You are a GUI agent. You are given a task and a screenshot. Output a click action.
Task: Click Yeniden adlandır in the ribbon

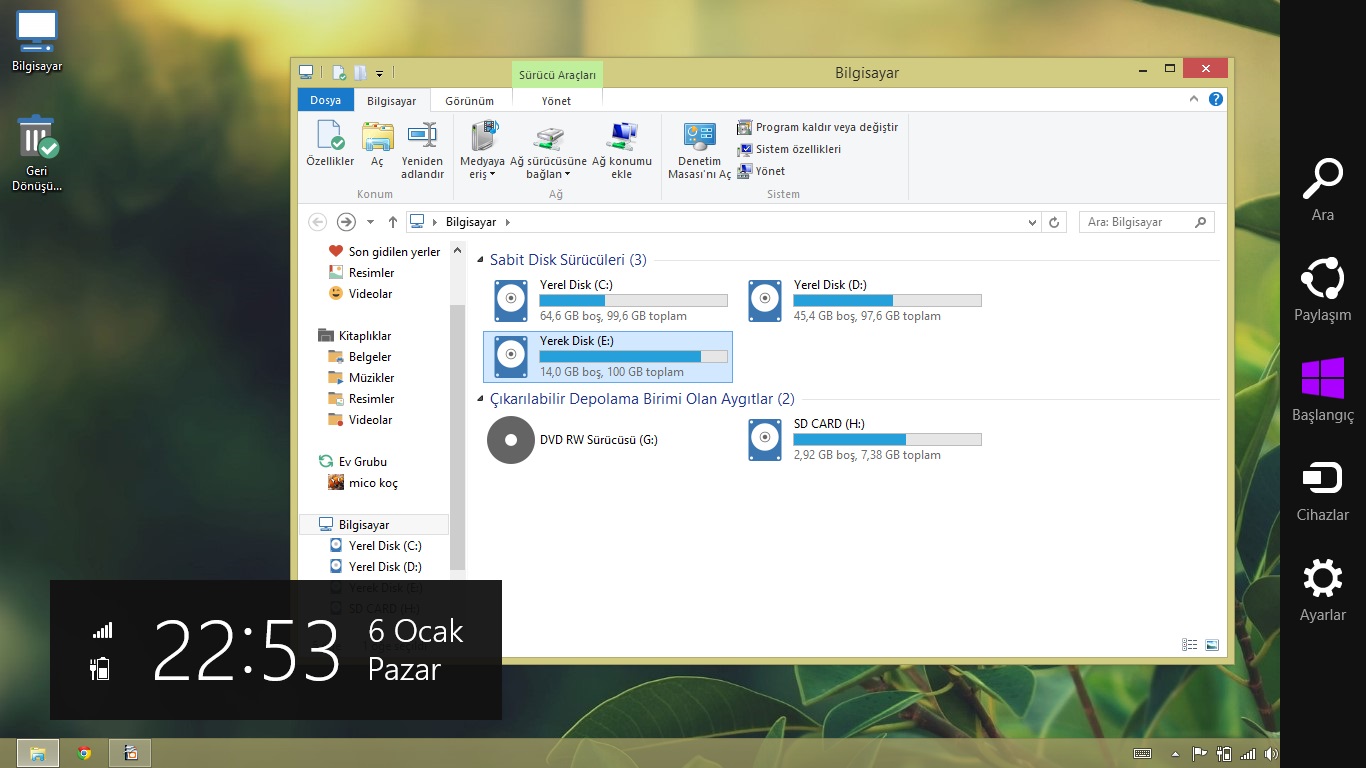click(422, 150)
